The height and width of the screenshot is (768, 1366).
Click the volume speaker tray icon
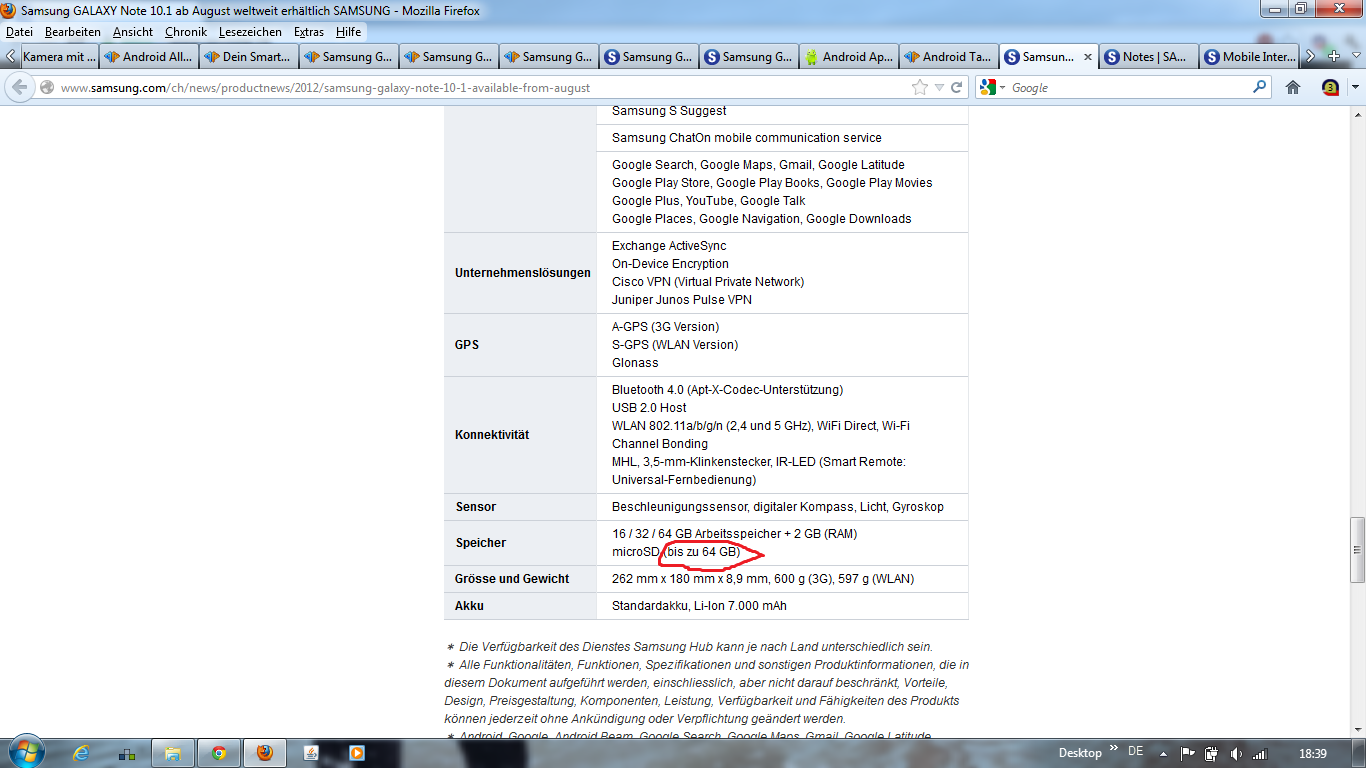pyautogui.click(x=1236, y=753)
